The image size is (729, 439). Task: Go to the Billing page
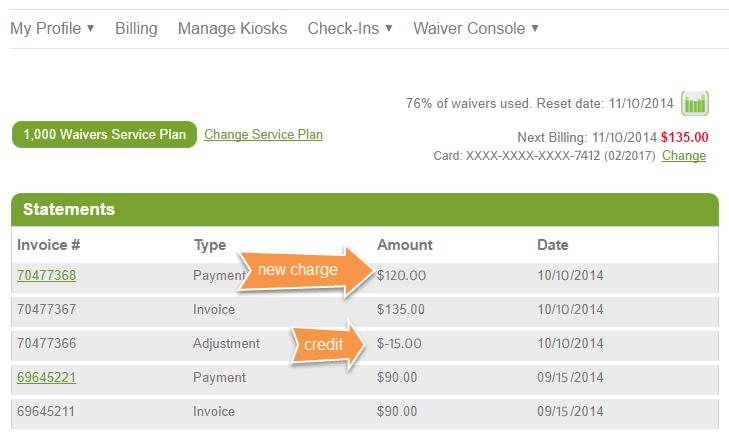click(136, 28)
